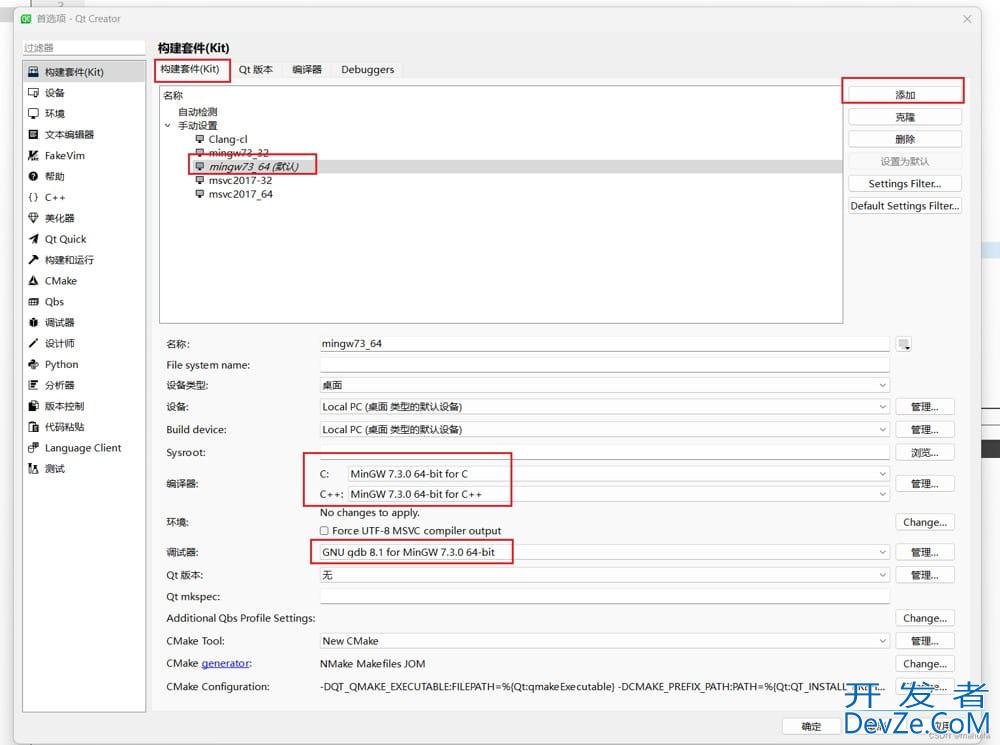Open the 构建套件(Kit) category icon in sidebar

pyautogui.click(x=33, y=72)
